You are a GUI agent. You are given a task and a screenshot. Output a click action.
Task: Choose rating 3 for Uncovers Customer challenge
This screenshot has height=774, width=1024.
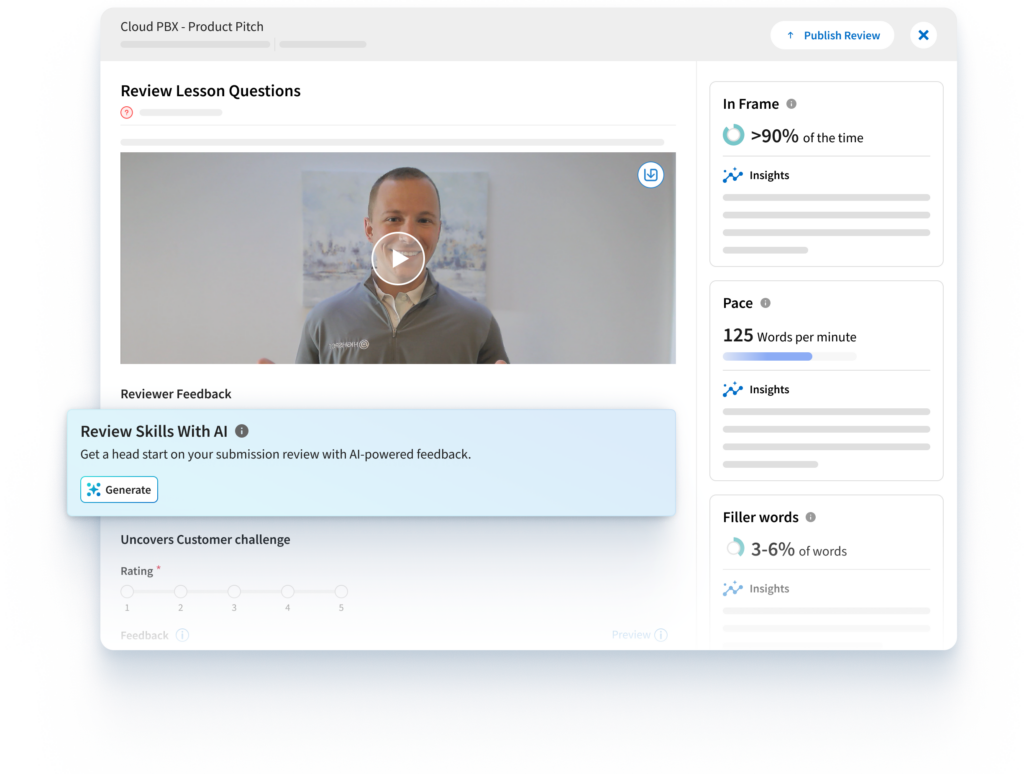234,590
